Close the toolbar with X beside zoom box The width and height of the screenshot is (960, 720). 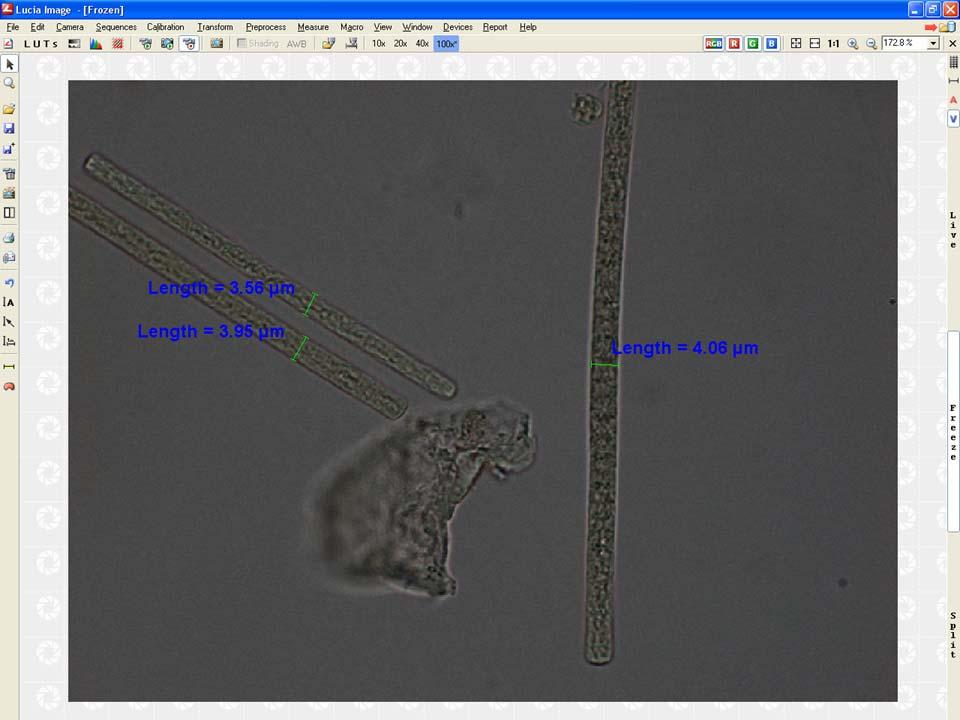[953, 43]
